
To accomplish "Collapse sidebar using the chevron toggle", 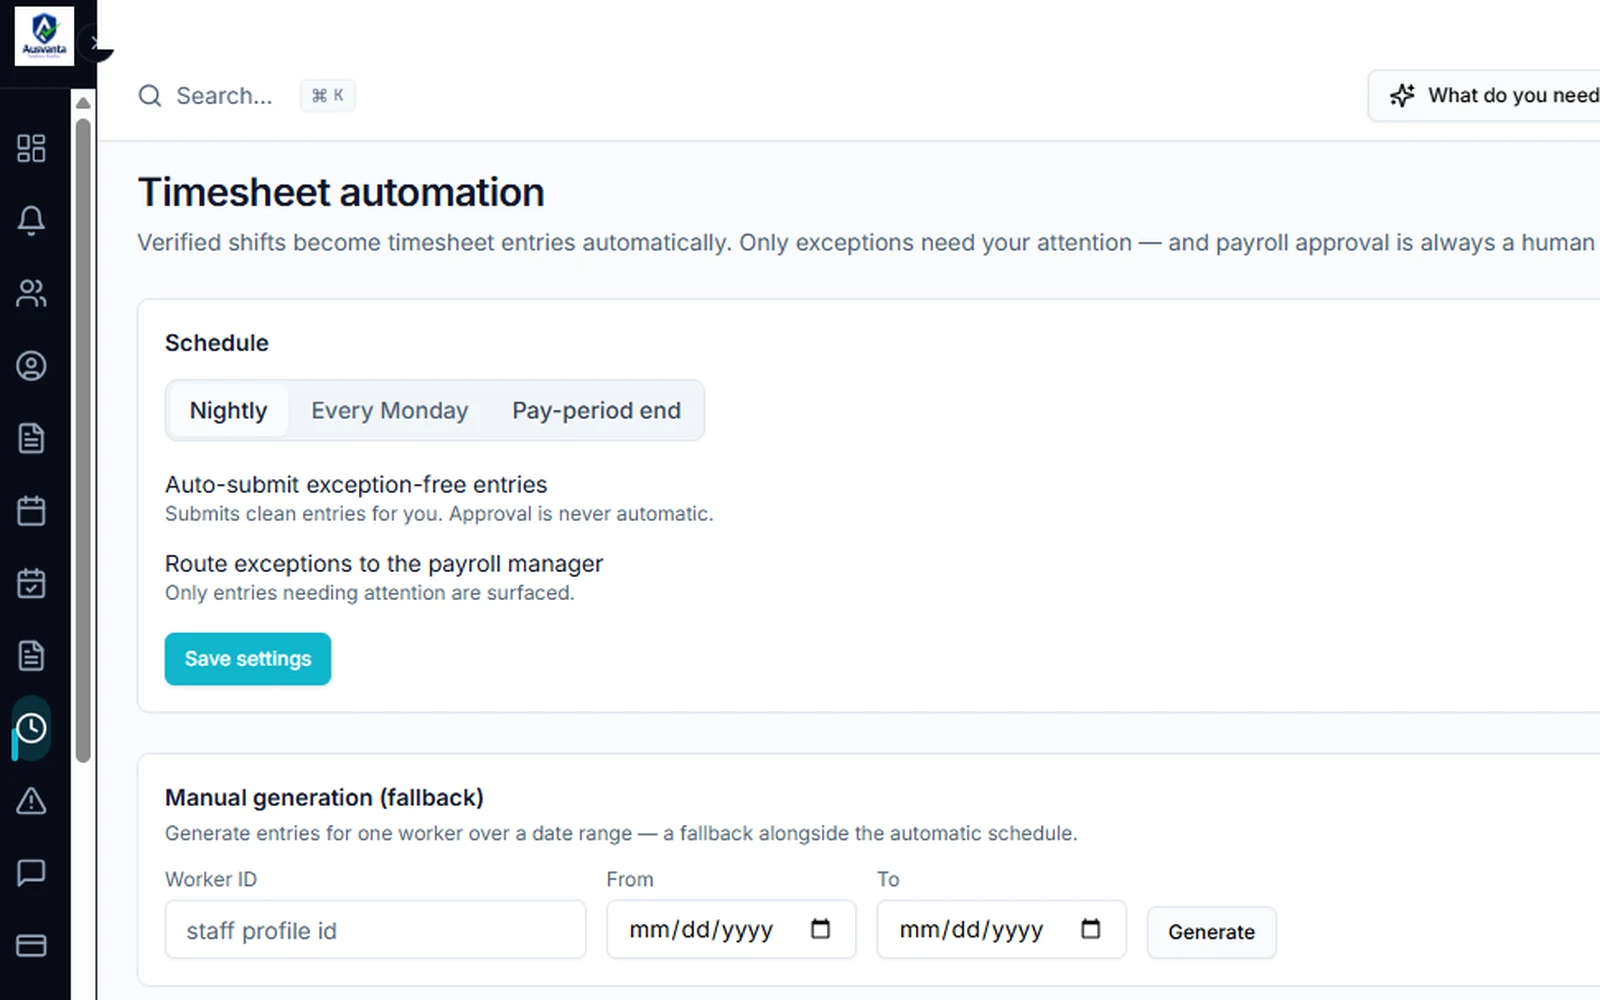I will [96, 43].
